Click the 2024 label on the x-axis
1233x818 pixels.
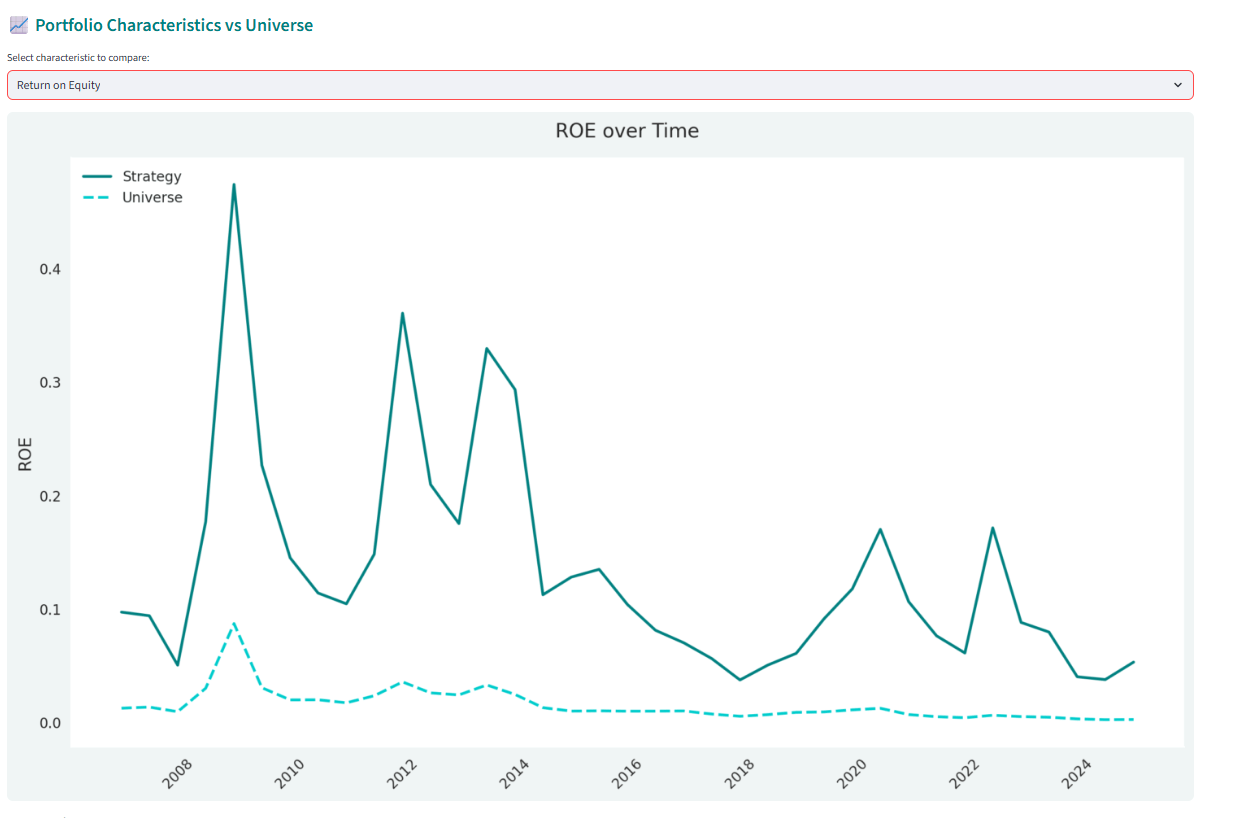pos(1077,774)
